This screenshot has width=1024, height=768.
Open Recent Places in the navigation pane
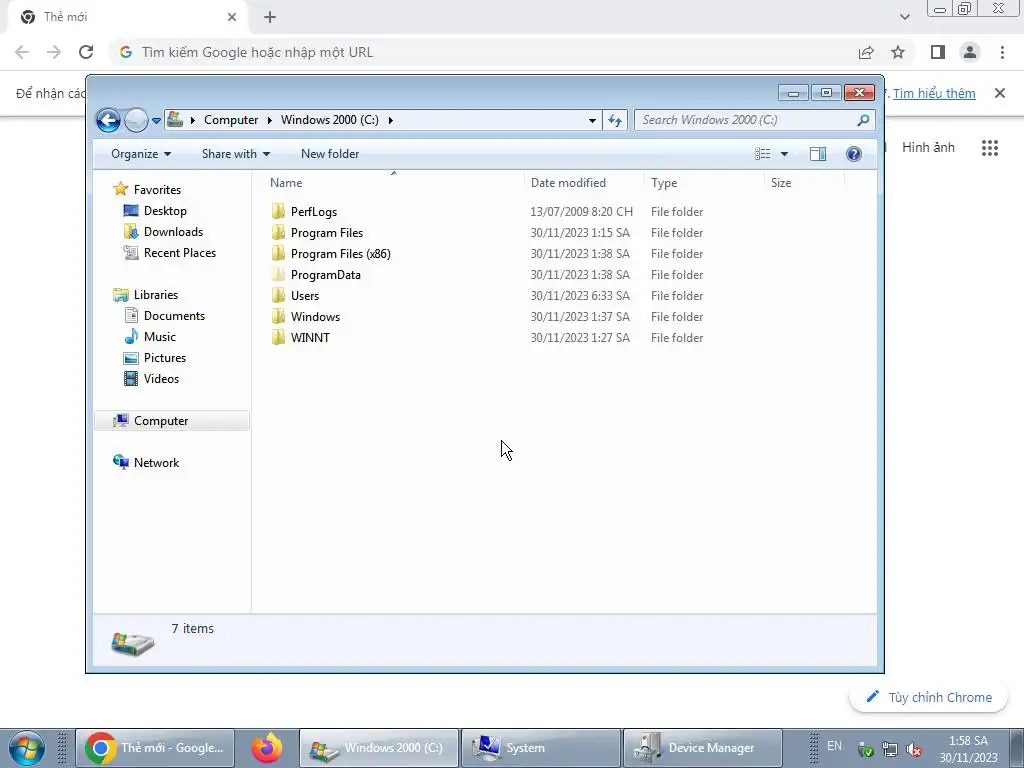pyautogui.click(x=180, y=253)
